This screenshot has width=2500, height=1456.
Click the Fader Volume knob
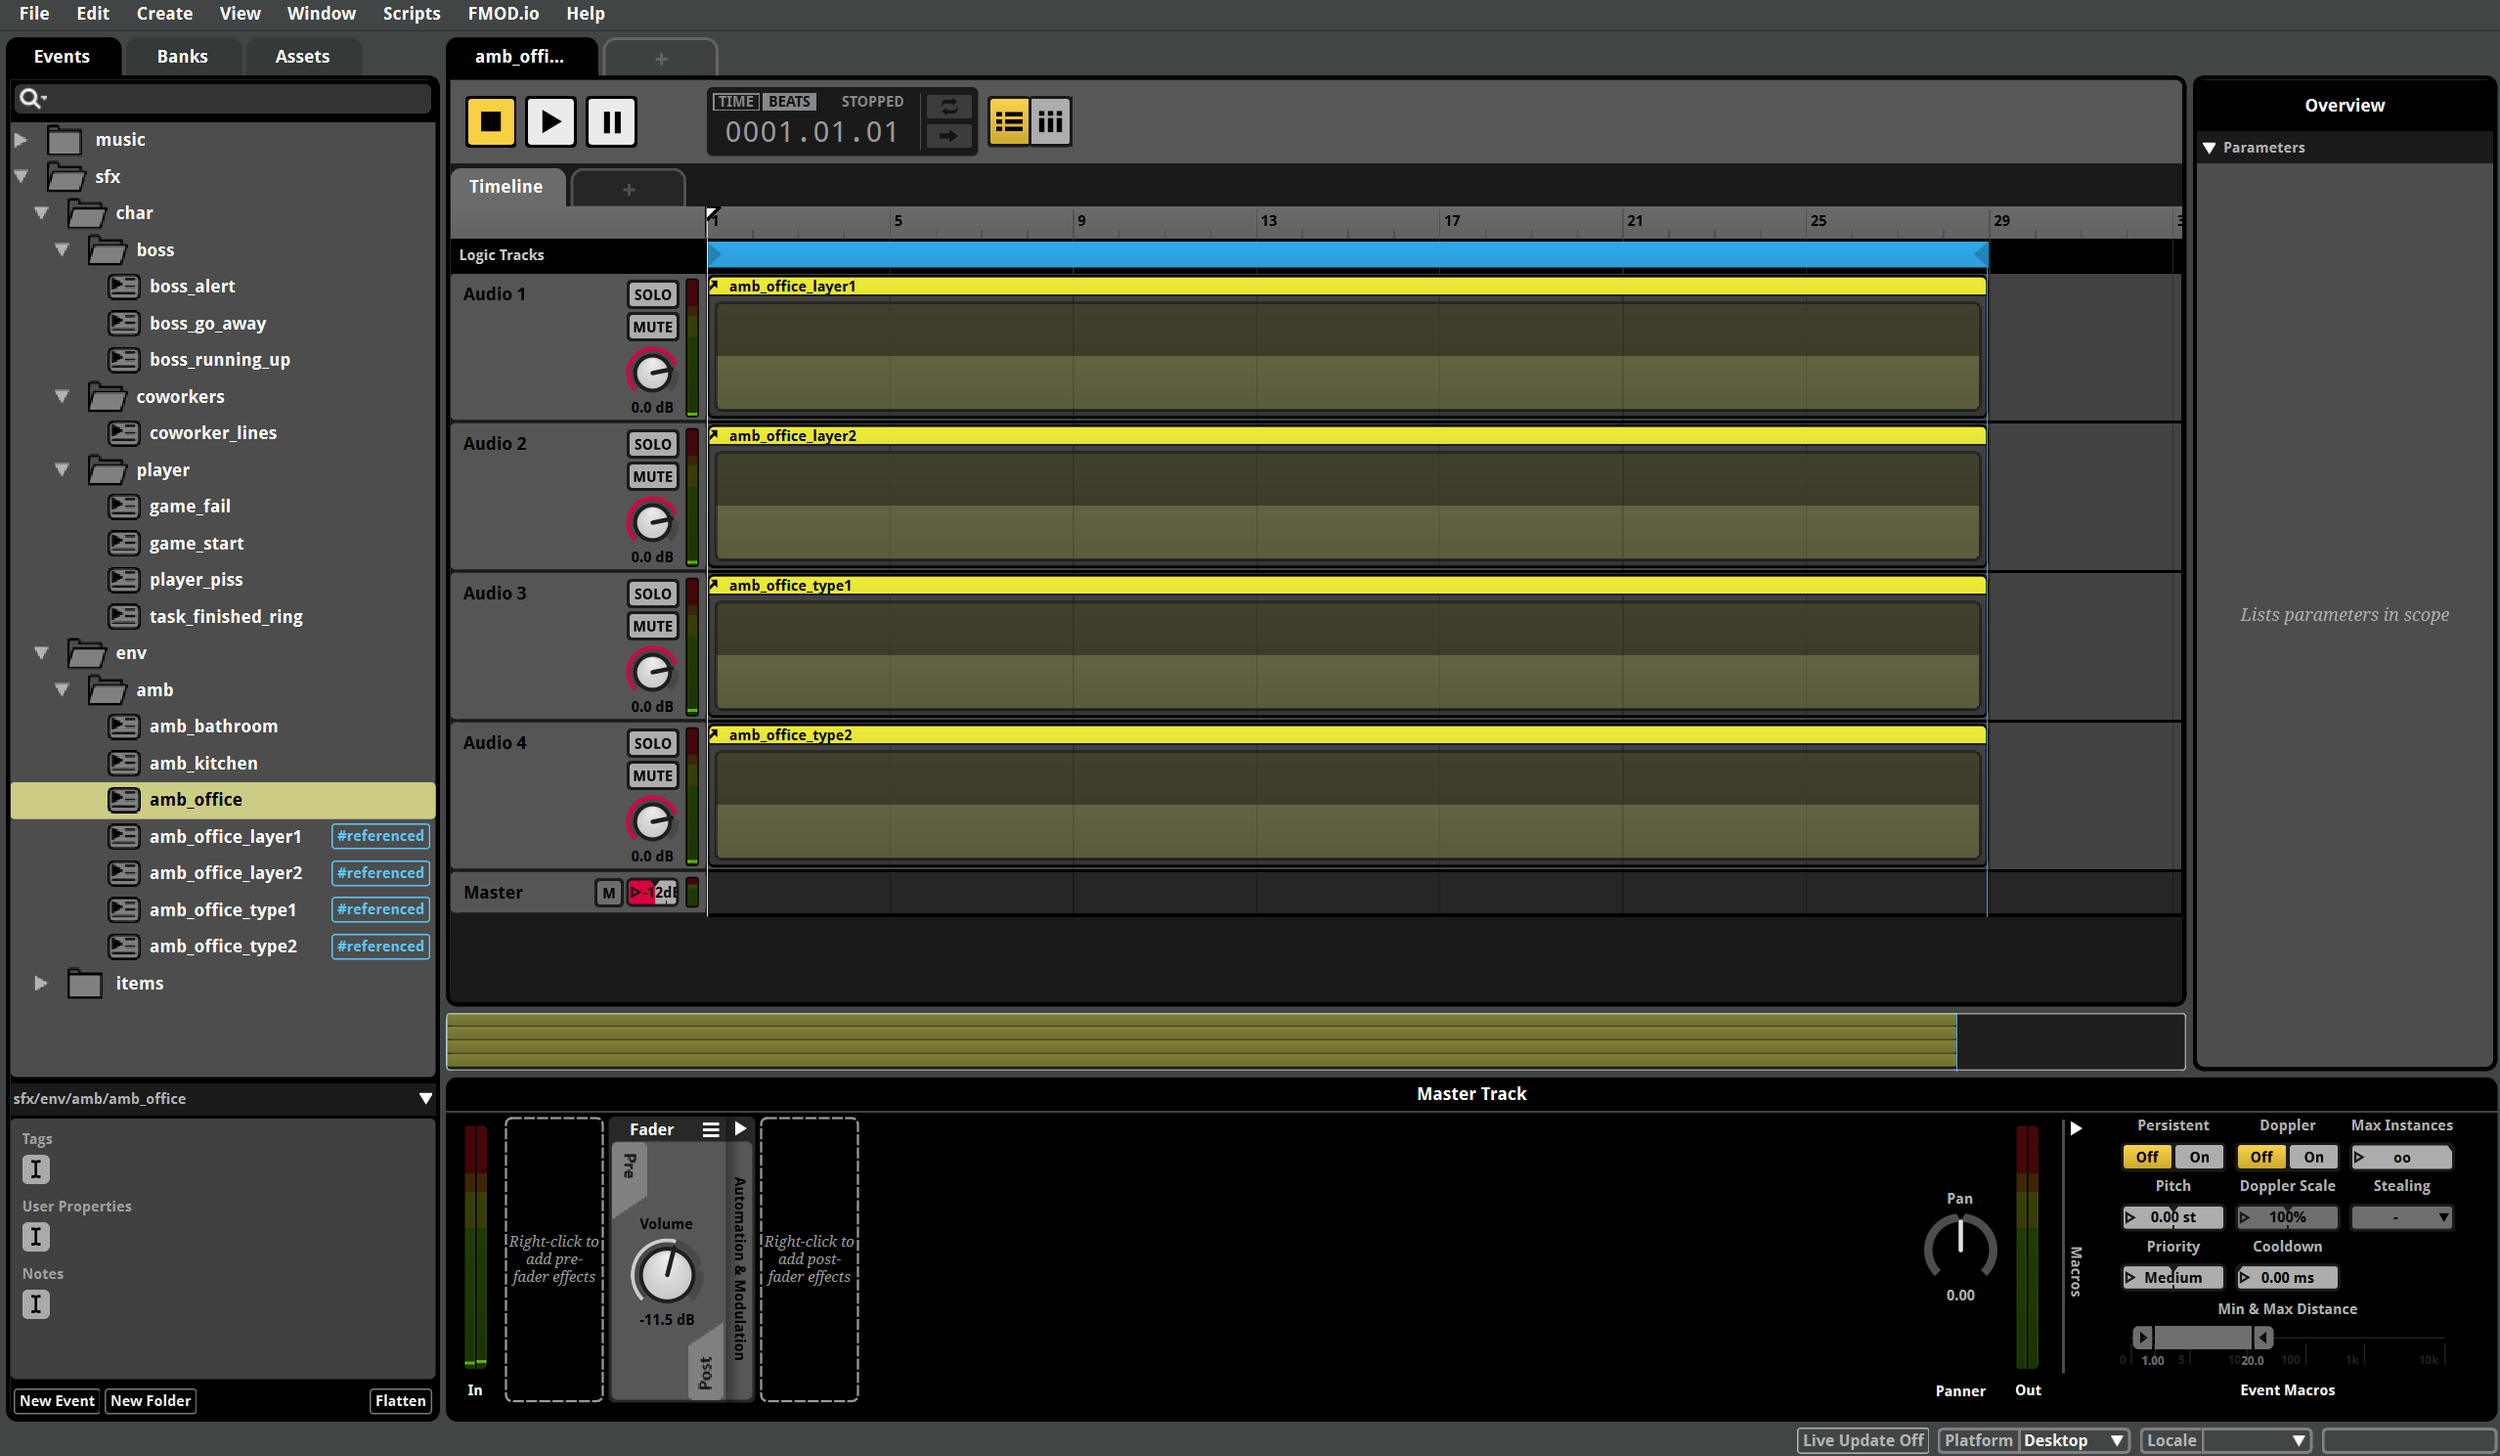665,1273
